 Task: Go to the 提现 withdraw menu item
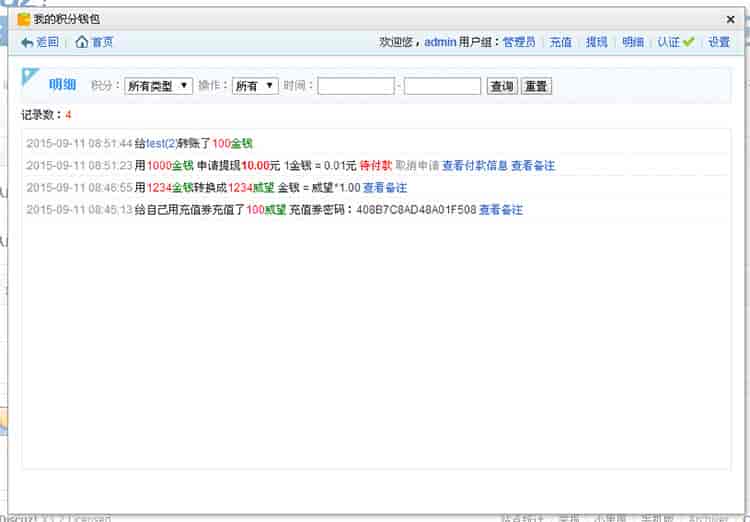[597, 42]
